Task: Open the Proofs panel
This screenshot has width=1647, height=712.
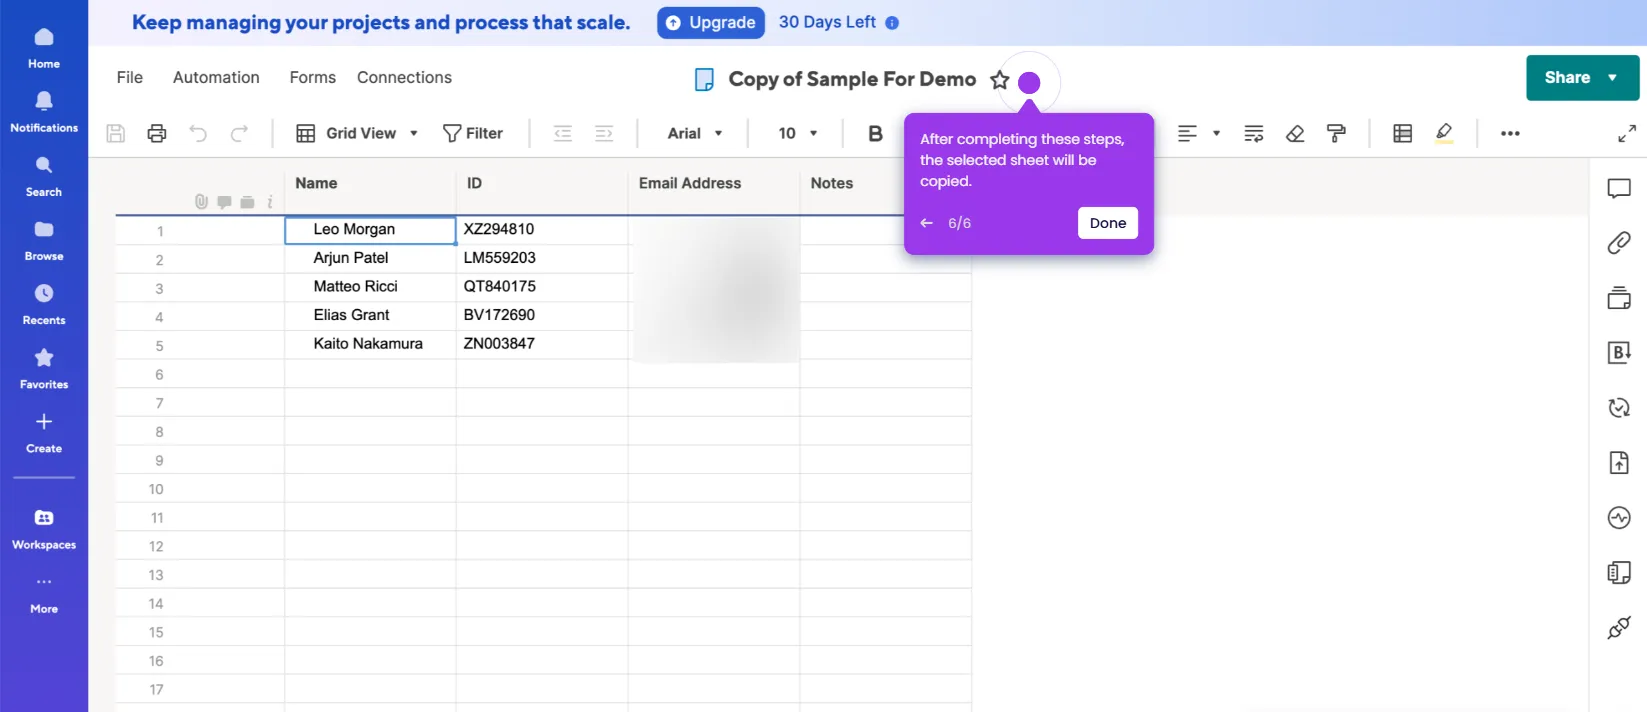Action: (1619, 298)
